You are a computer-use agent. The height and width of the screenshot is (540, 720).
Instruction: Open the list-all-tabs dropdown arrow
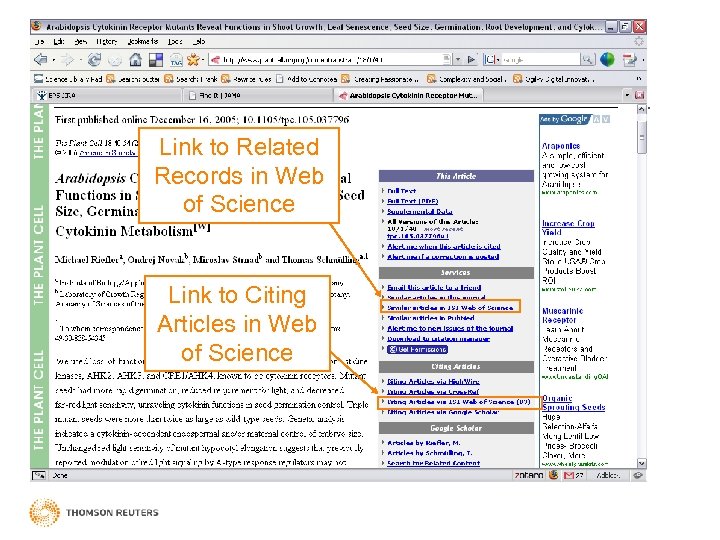627,95
